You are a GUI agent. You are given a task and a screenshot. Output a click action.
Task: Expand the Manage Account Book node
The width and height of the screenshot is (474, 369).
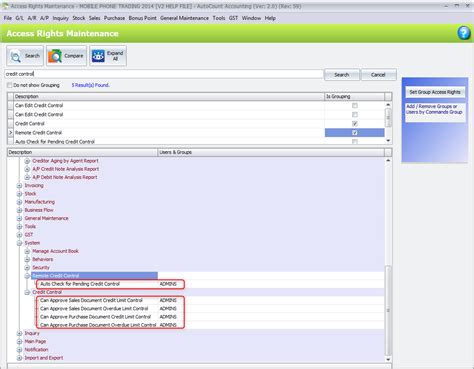27,251
